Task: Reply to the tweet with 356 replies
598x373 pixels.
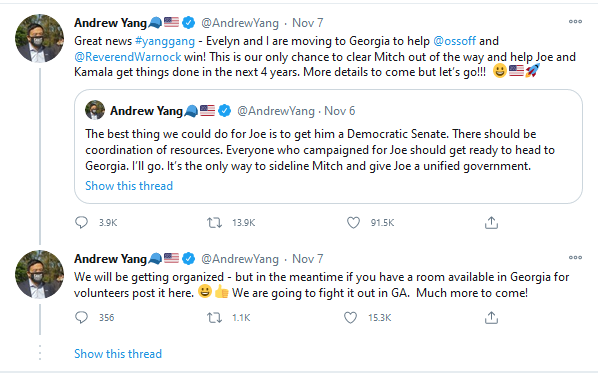Action: (x=81, y=317)
